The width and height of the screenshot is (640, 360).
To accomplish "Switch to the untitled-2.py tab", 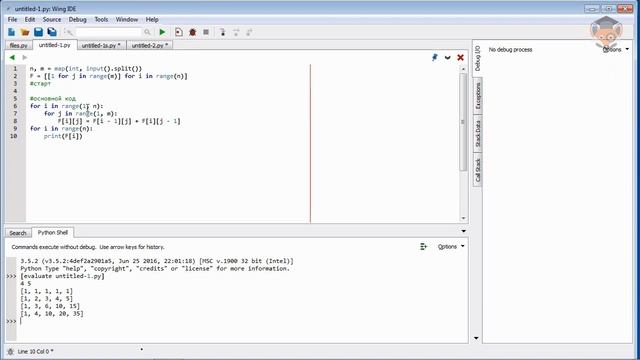I will [150, 45].
